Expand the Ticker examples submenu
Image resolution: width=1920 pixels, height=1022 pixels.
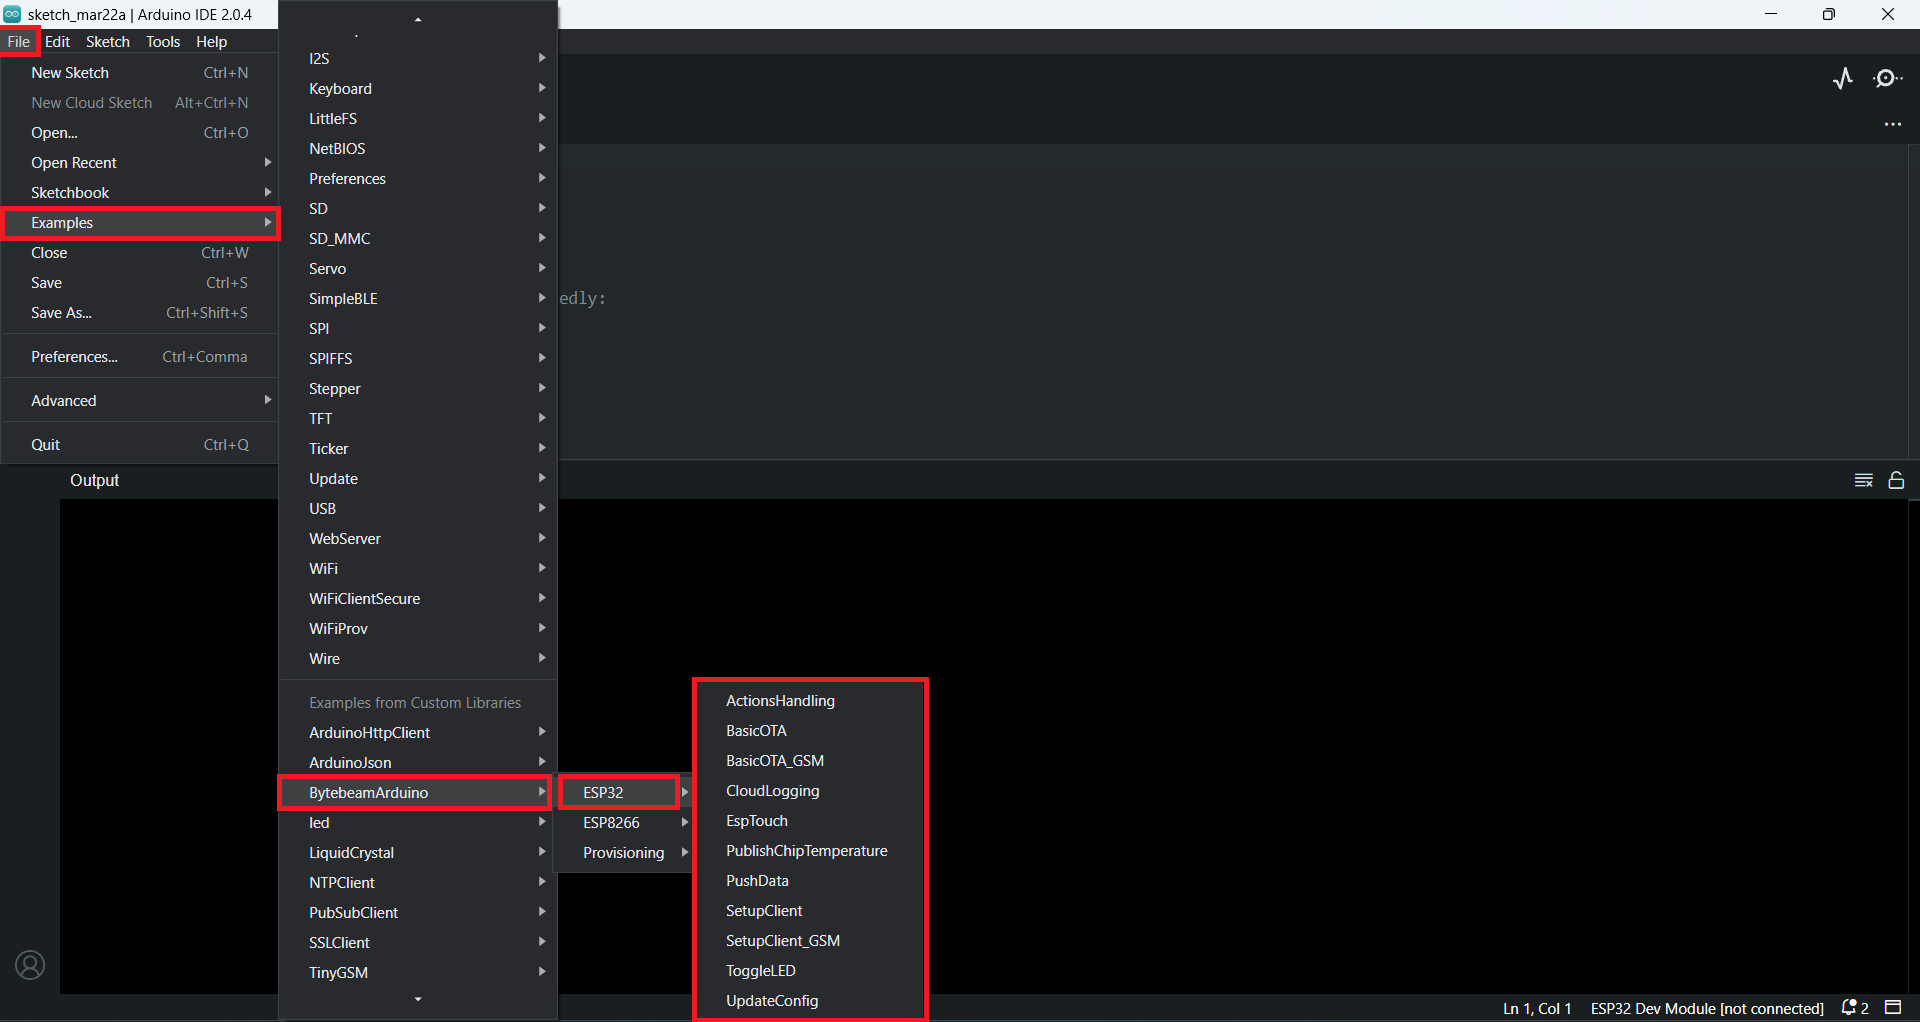(418, 449)
